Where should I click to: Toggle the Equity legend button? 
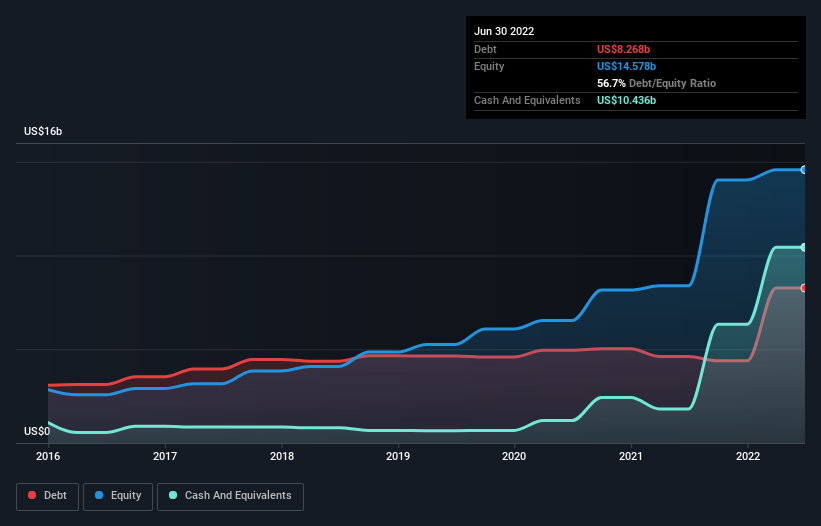[x=118, y=496]
